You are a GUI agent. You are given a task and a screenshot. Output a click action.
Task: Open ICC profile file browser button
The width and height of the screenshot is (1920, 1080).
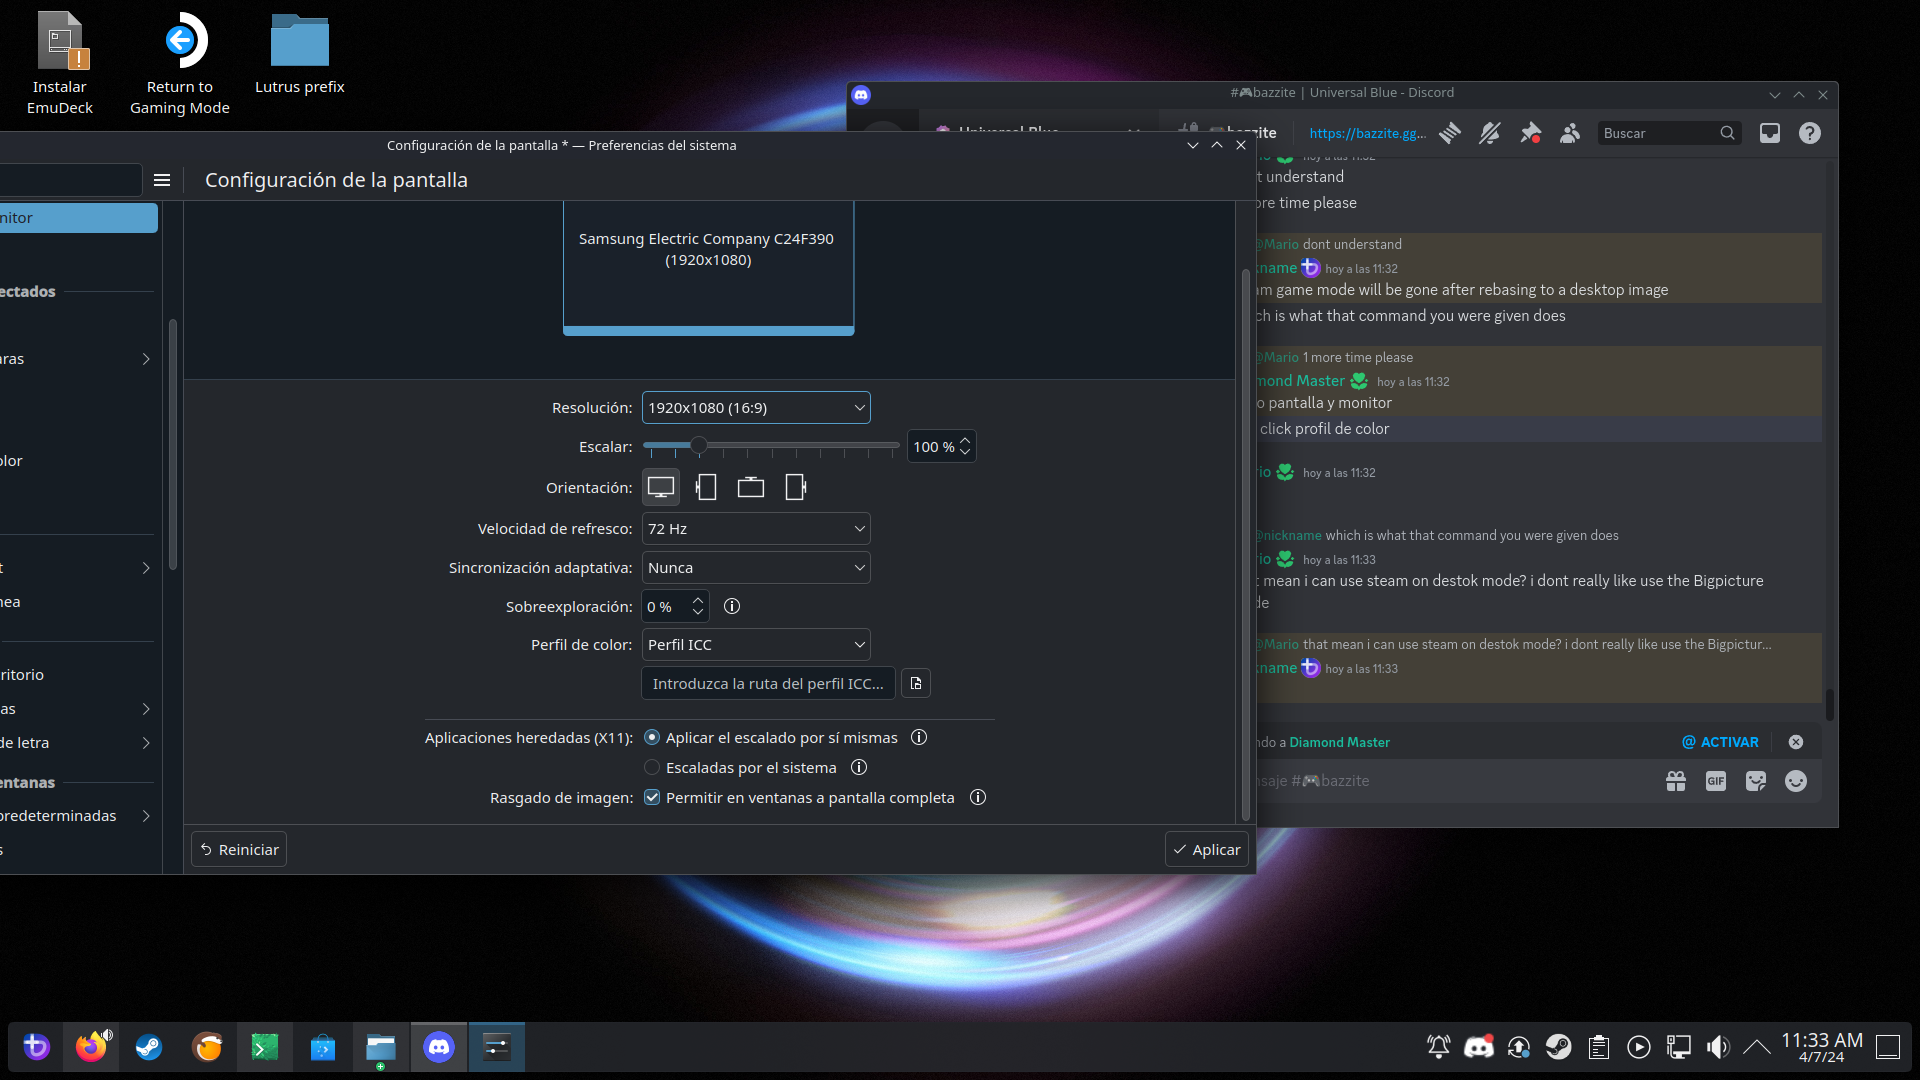click(916, 684)
